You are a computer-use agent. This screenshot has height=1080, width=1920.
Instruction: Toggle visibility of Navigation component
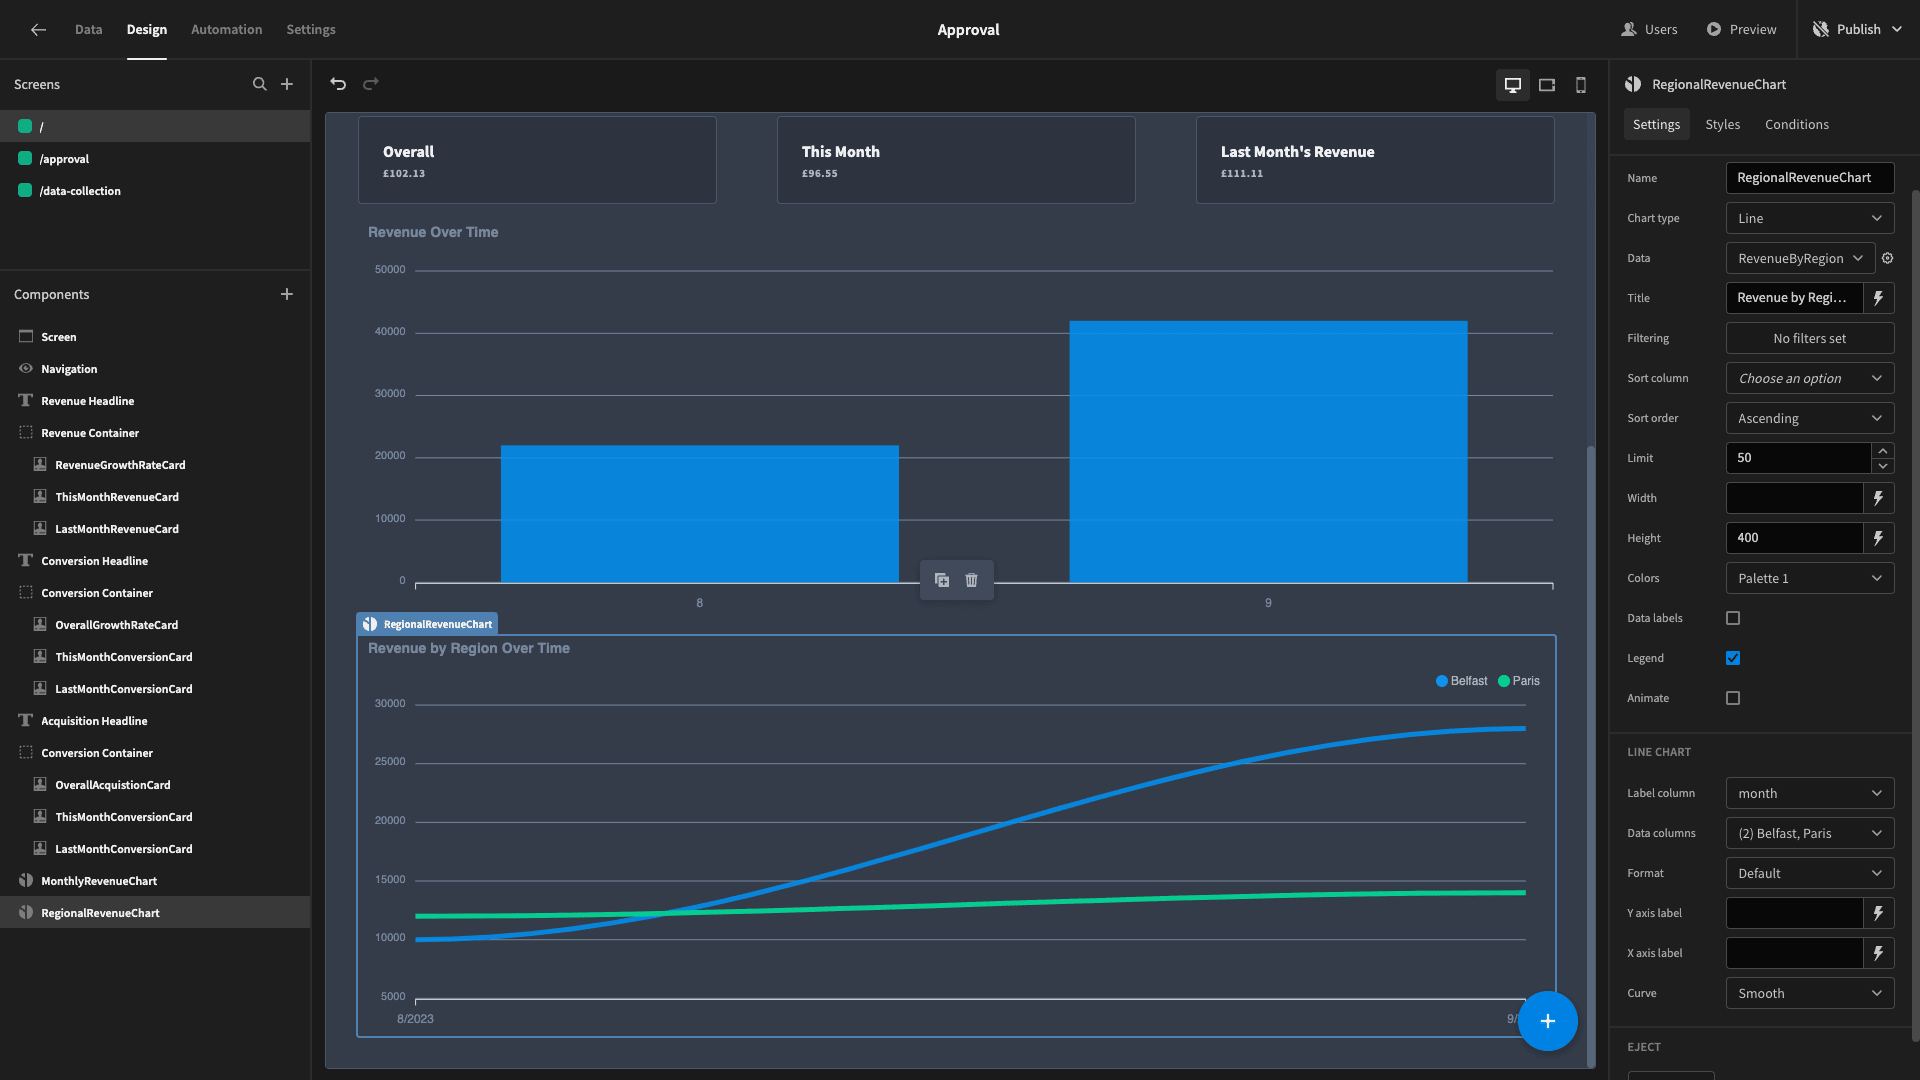tap(26, 369)
